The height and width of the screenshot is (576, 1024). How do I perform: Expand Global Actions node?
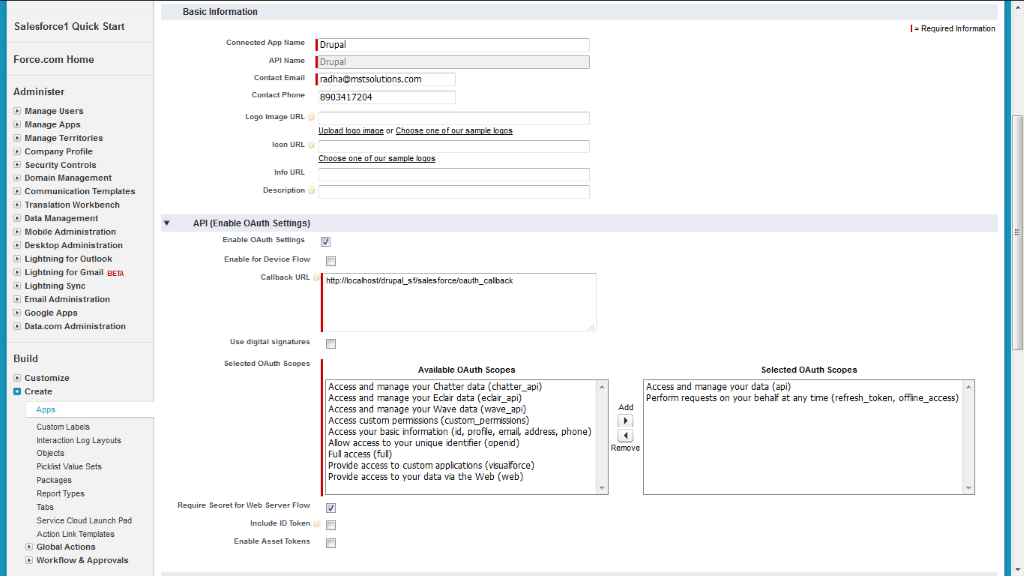pyautogui.click(x=29, y=547)
